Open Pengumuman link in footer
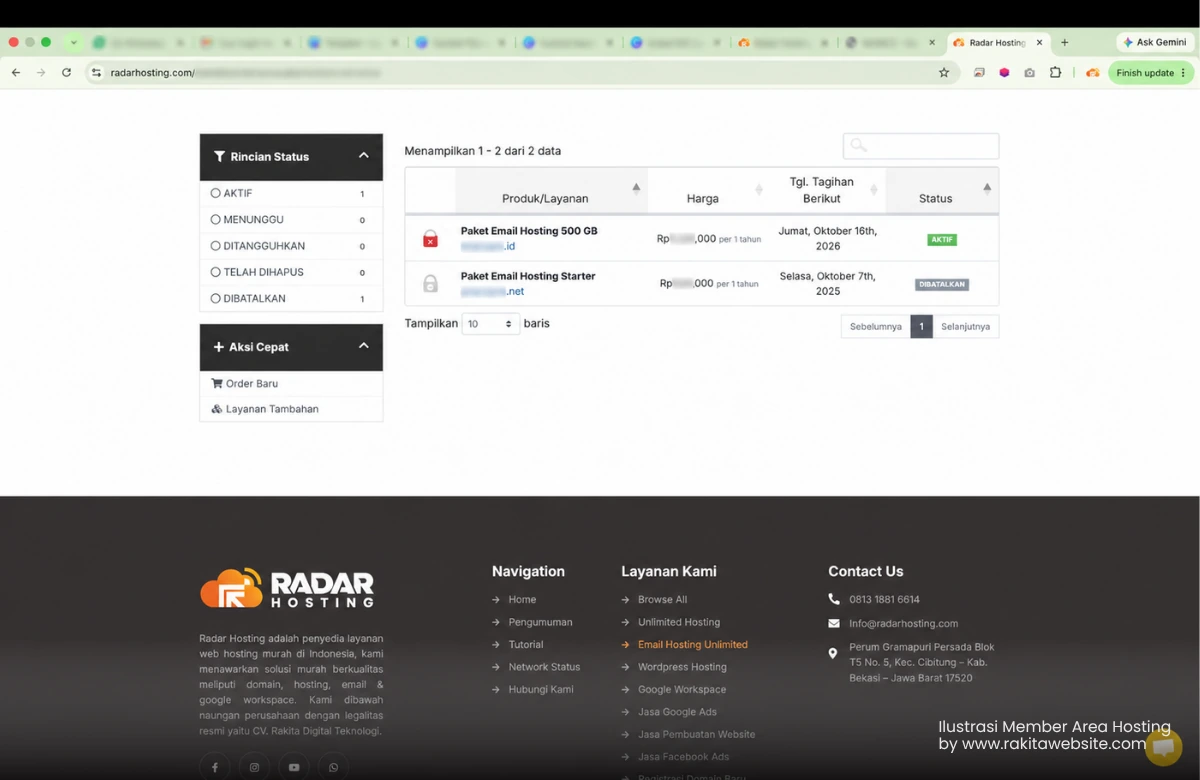This screenshot has width=1200, height=780. pos(540,622)
